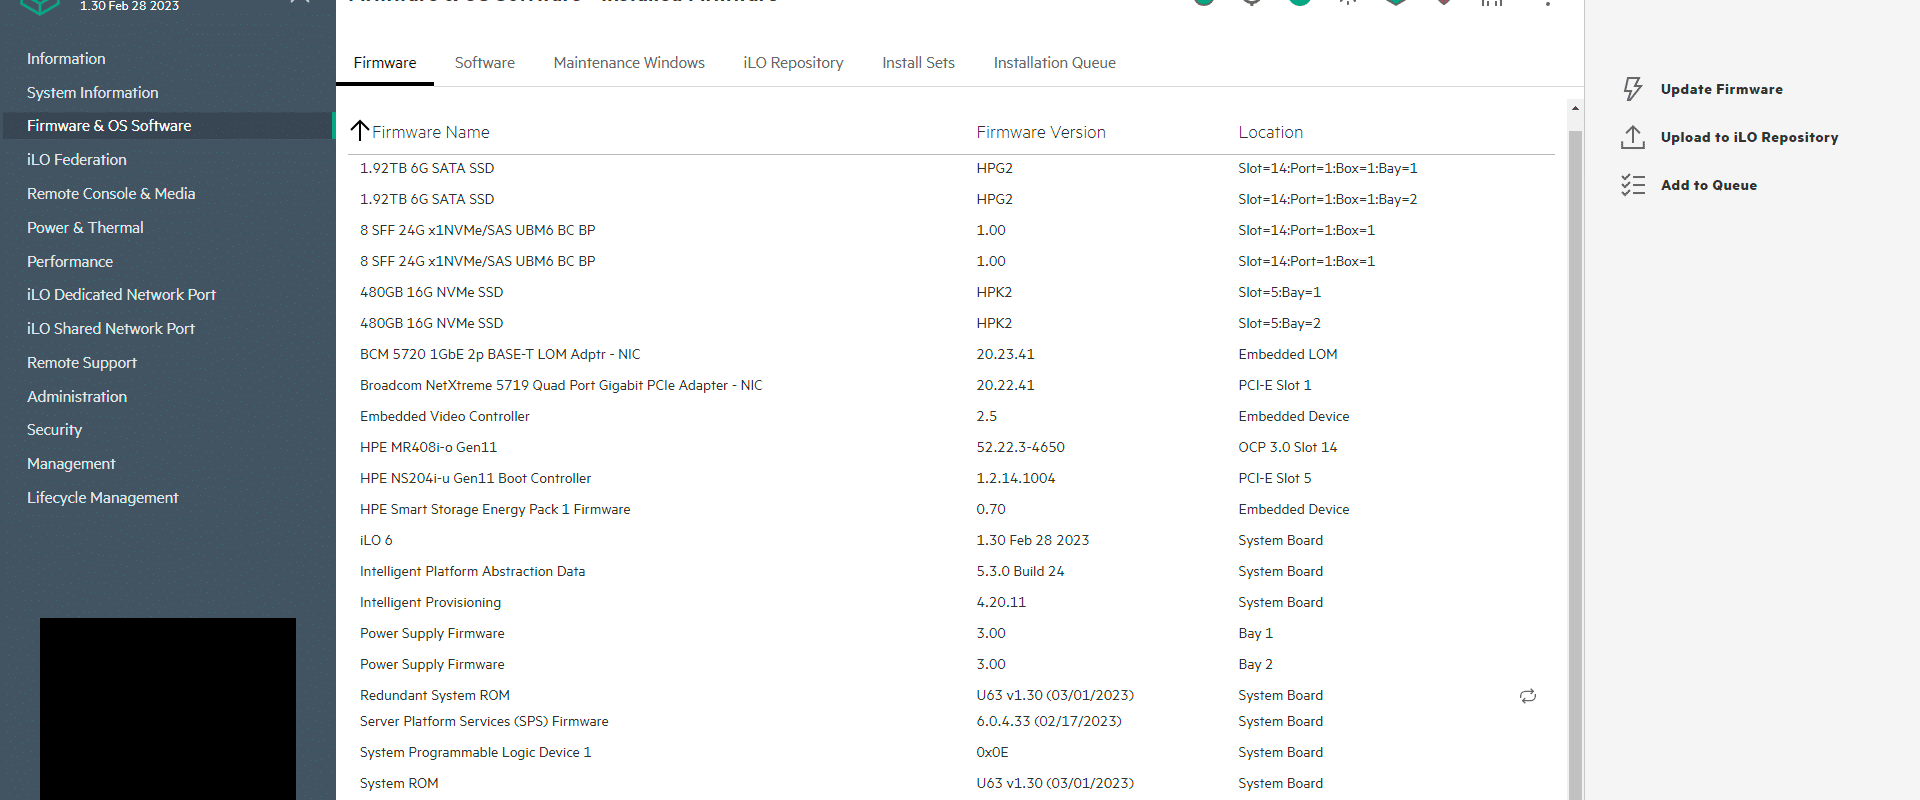Viewport: 1920px width, 800px height.
Task: Click the Add to Queue checklist icon
Action: (x=1632, y=185)
